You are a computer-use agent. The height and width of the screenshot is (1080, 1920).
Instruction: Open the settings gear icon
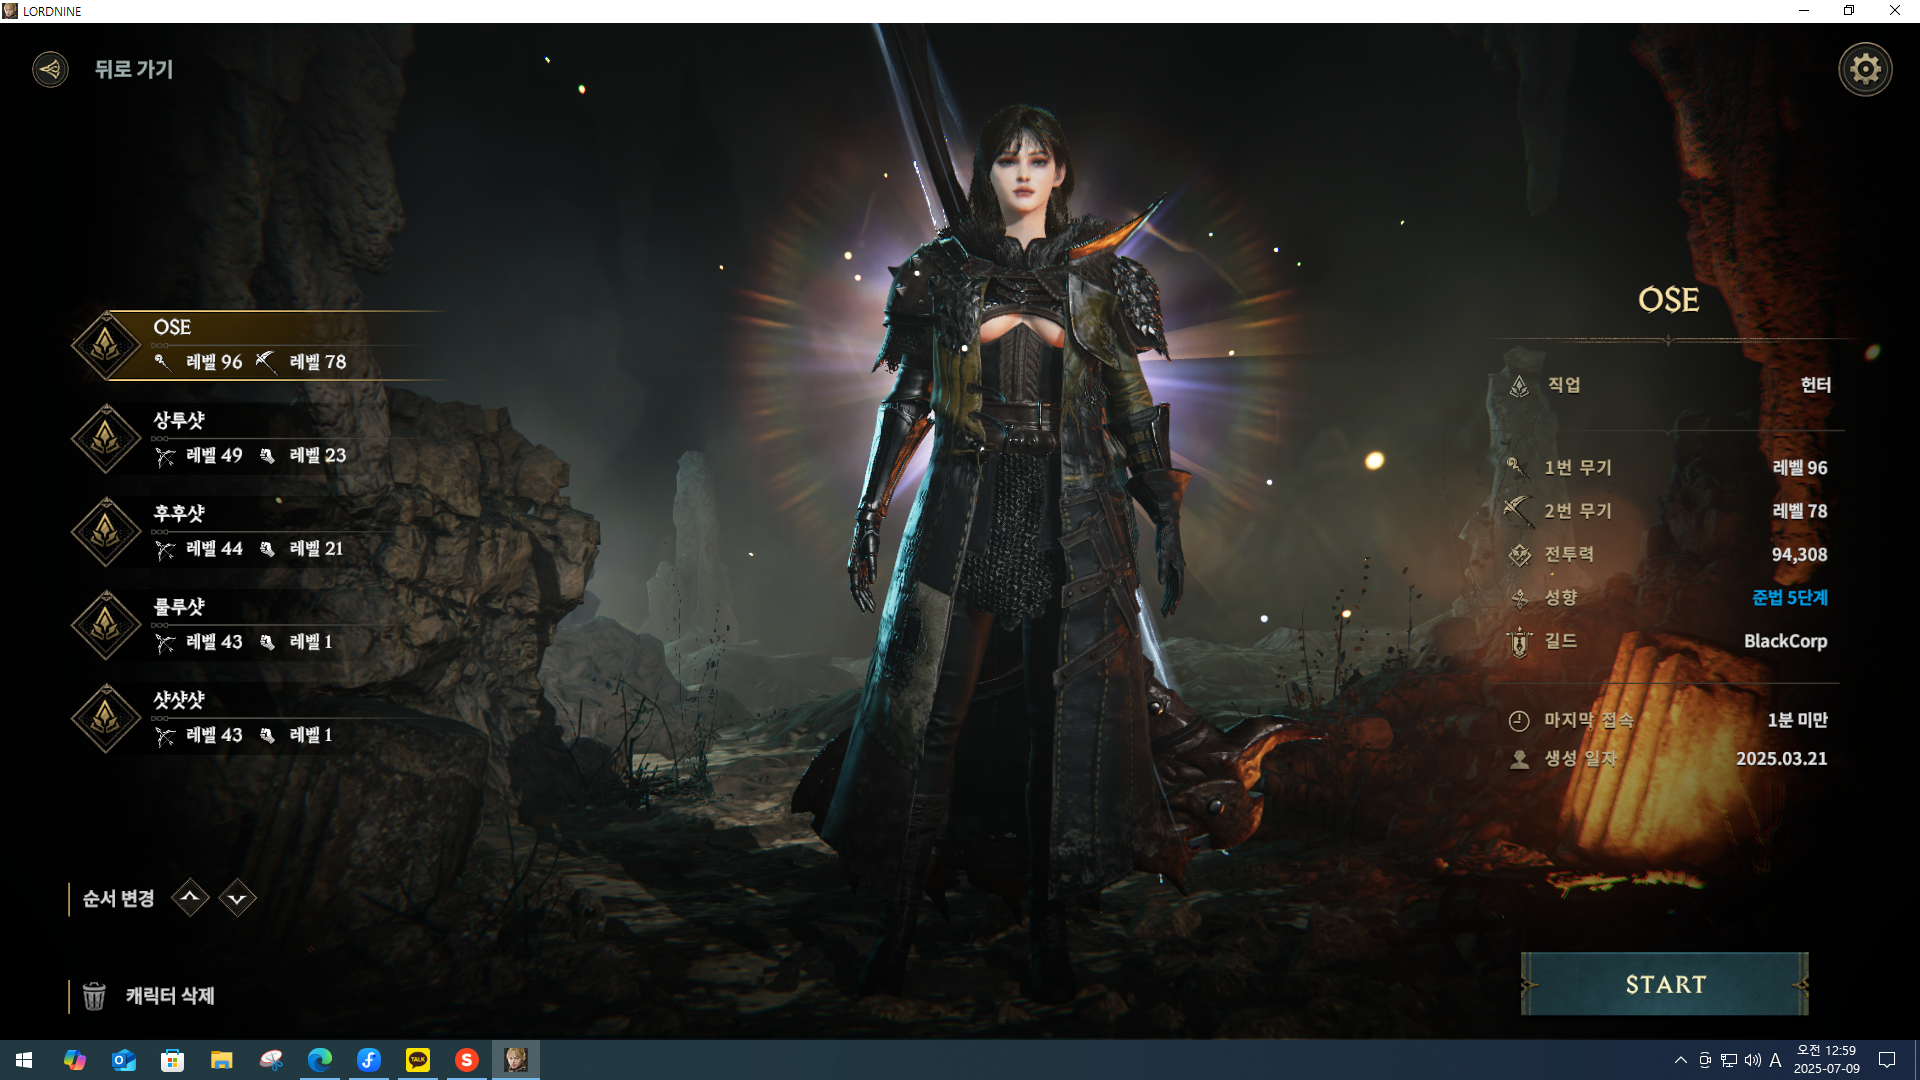coord(1865,69)
